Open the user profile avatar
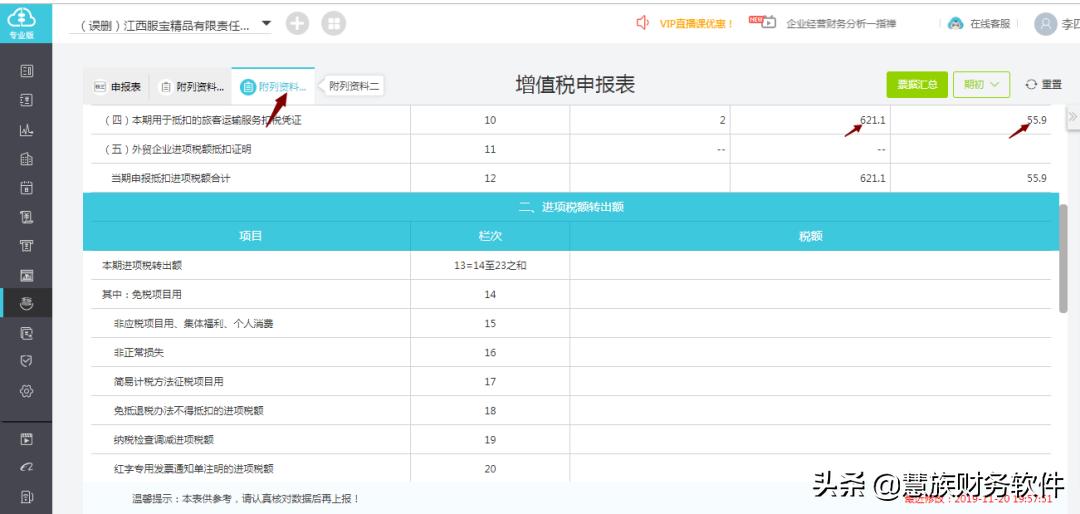 coord(1046,24)
